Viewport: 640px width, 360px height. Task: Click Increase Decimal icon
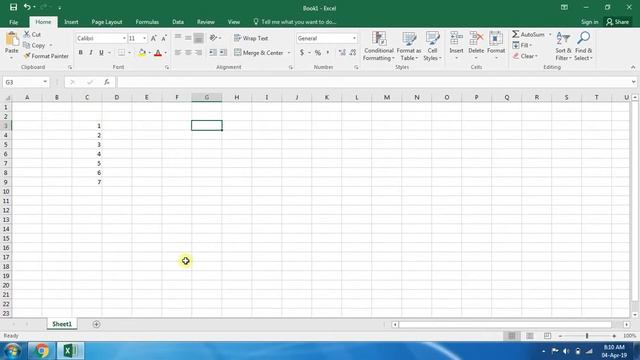coord(342,53)
